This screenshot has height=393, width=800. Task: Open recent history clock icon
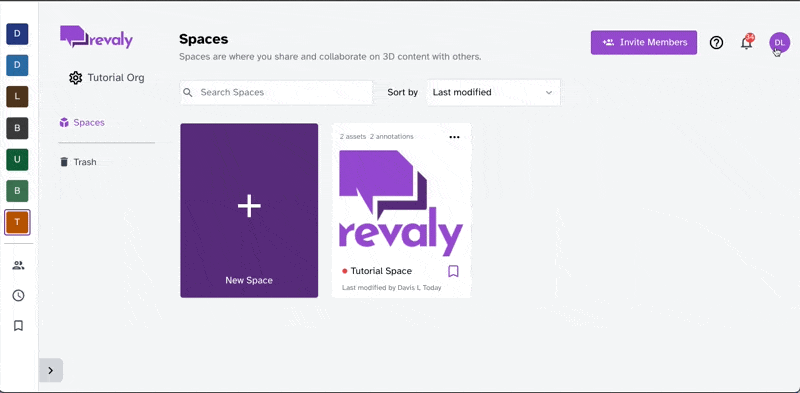(x=18, y=296)
